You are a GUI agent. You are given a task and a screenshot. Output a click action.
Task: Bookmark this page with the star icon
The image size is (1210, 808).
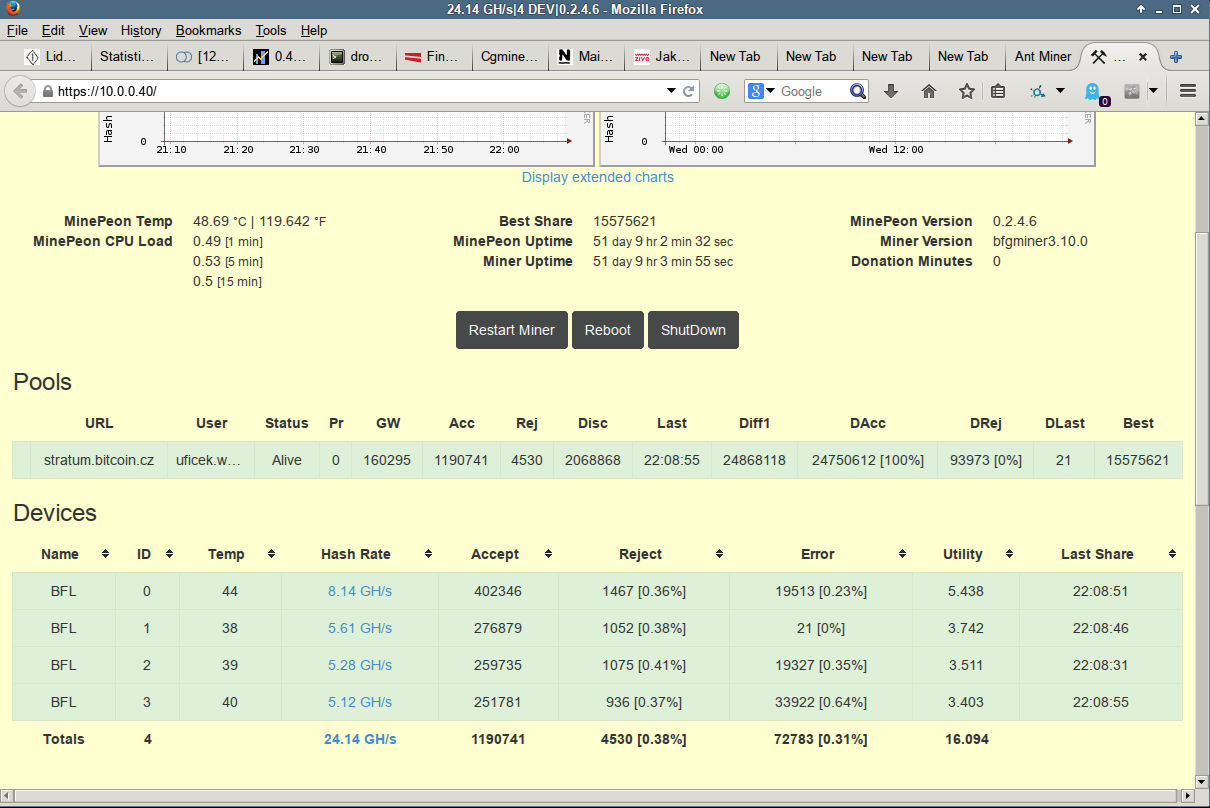point(966,91)
